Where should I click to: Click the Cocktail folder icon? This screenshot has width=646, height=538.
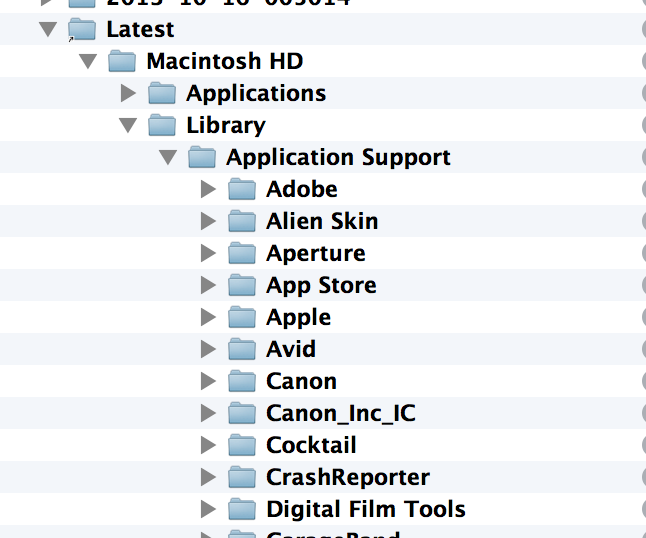point(242,445)
